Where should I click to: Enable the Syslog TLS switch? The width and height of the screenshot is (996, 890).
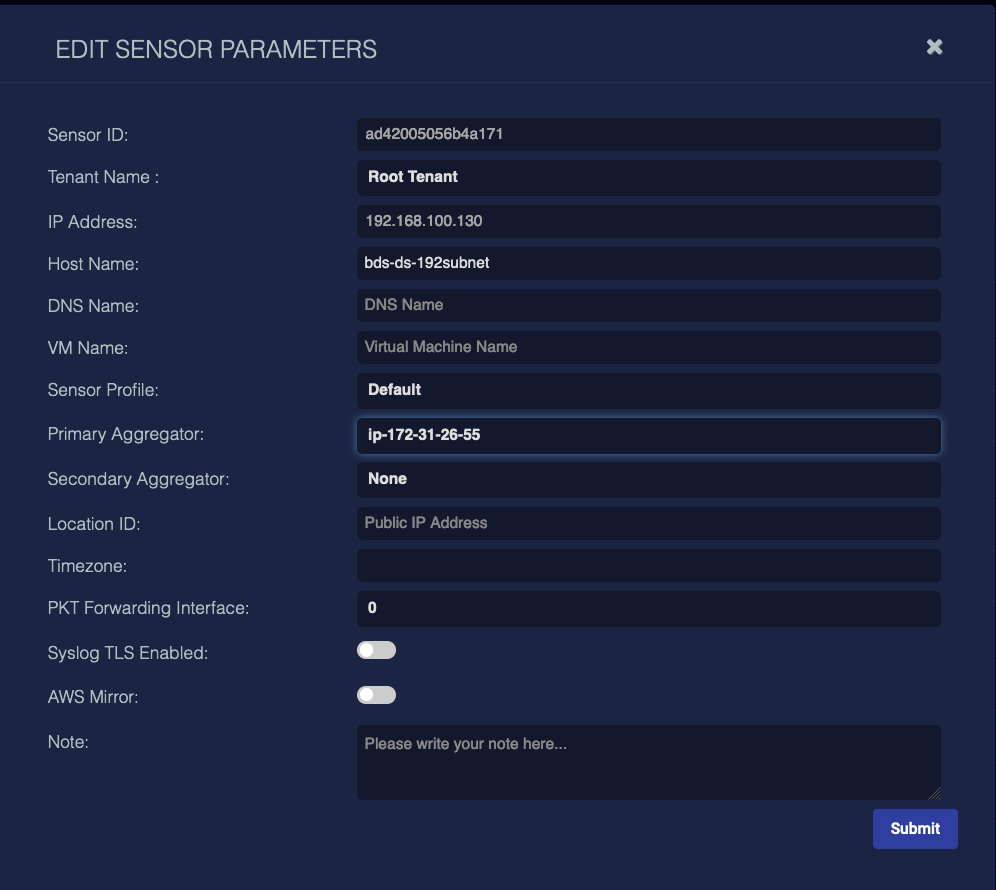coord(376,650)
